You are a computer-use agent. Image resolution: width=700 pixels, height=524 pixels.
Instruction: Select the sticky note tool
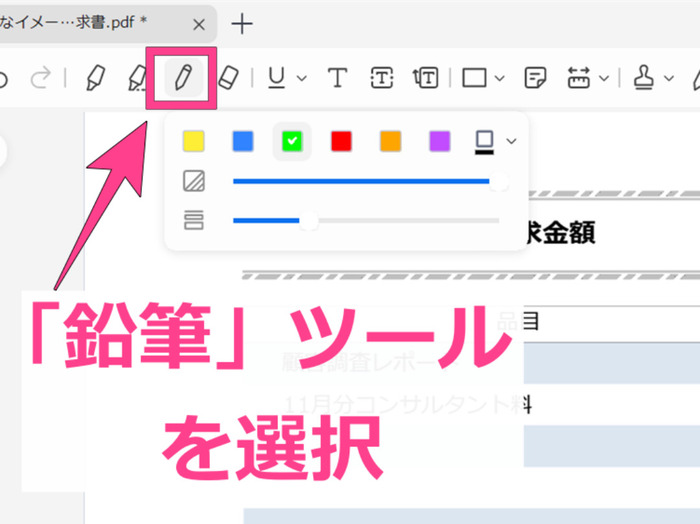click(x=535, y=78)
